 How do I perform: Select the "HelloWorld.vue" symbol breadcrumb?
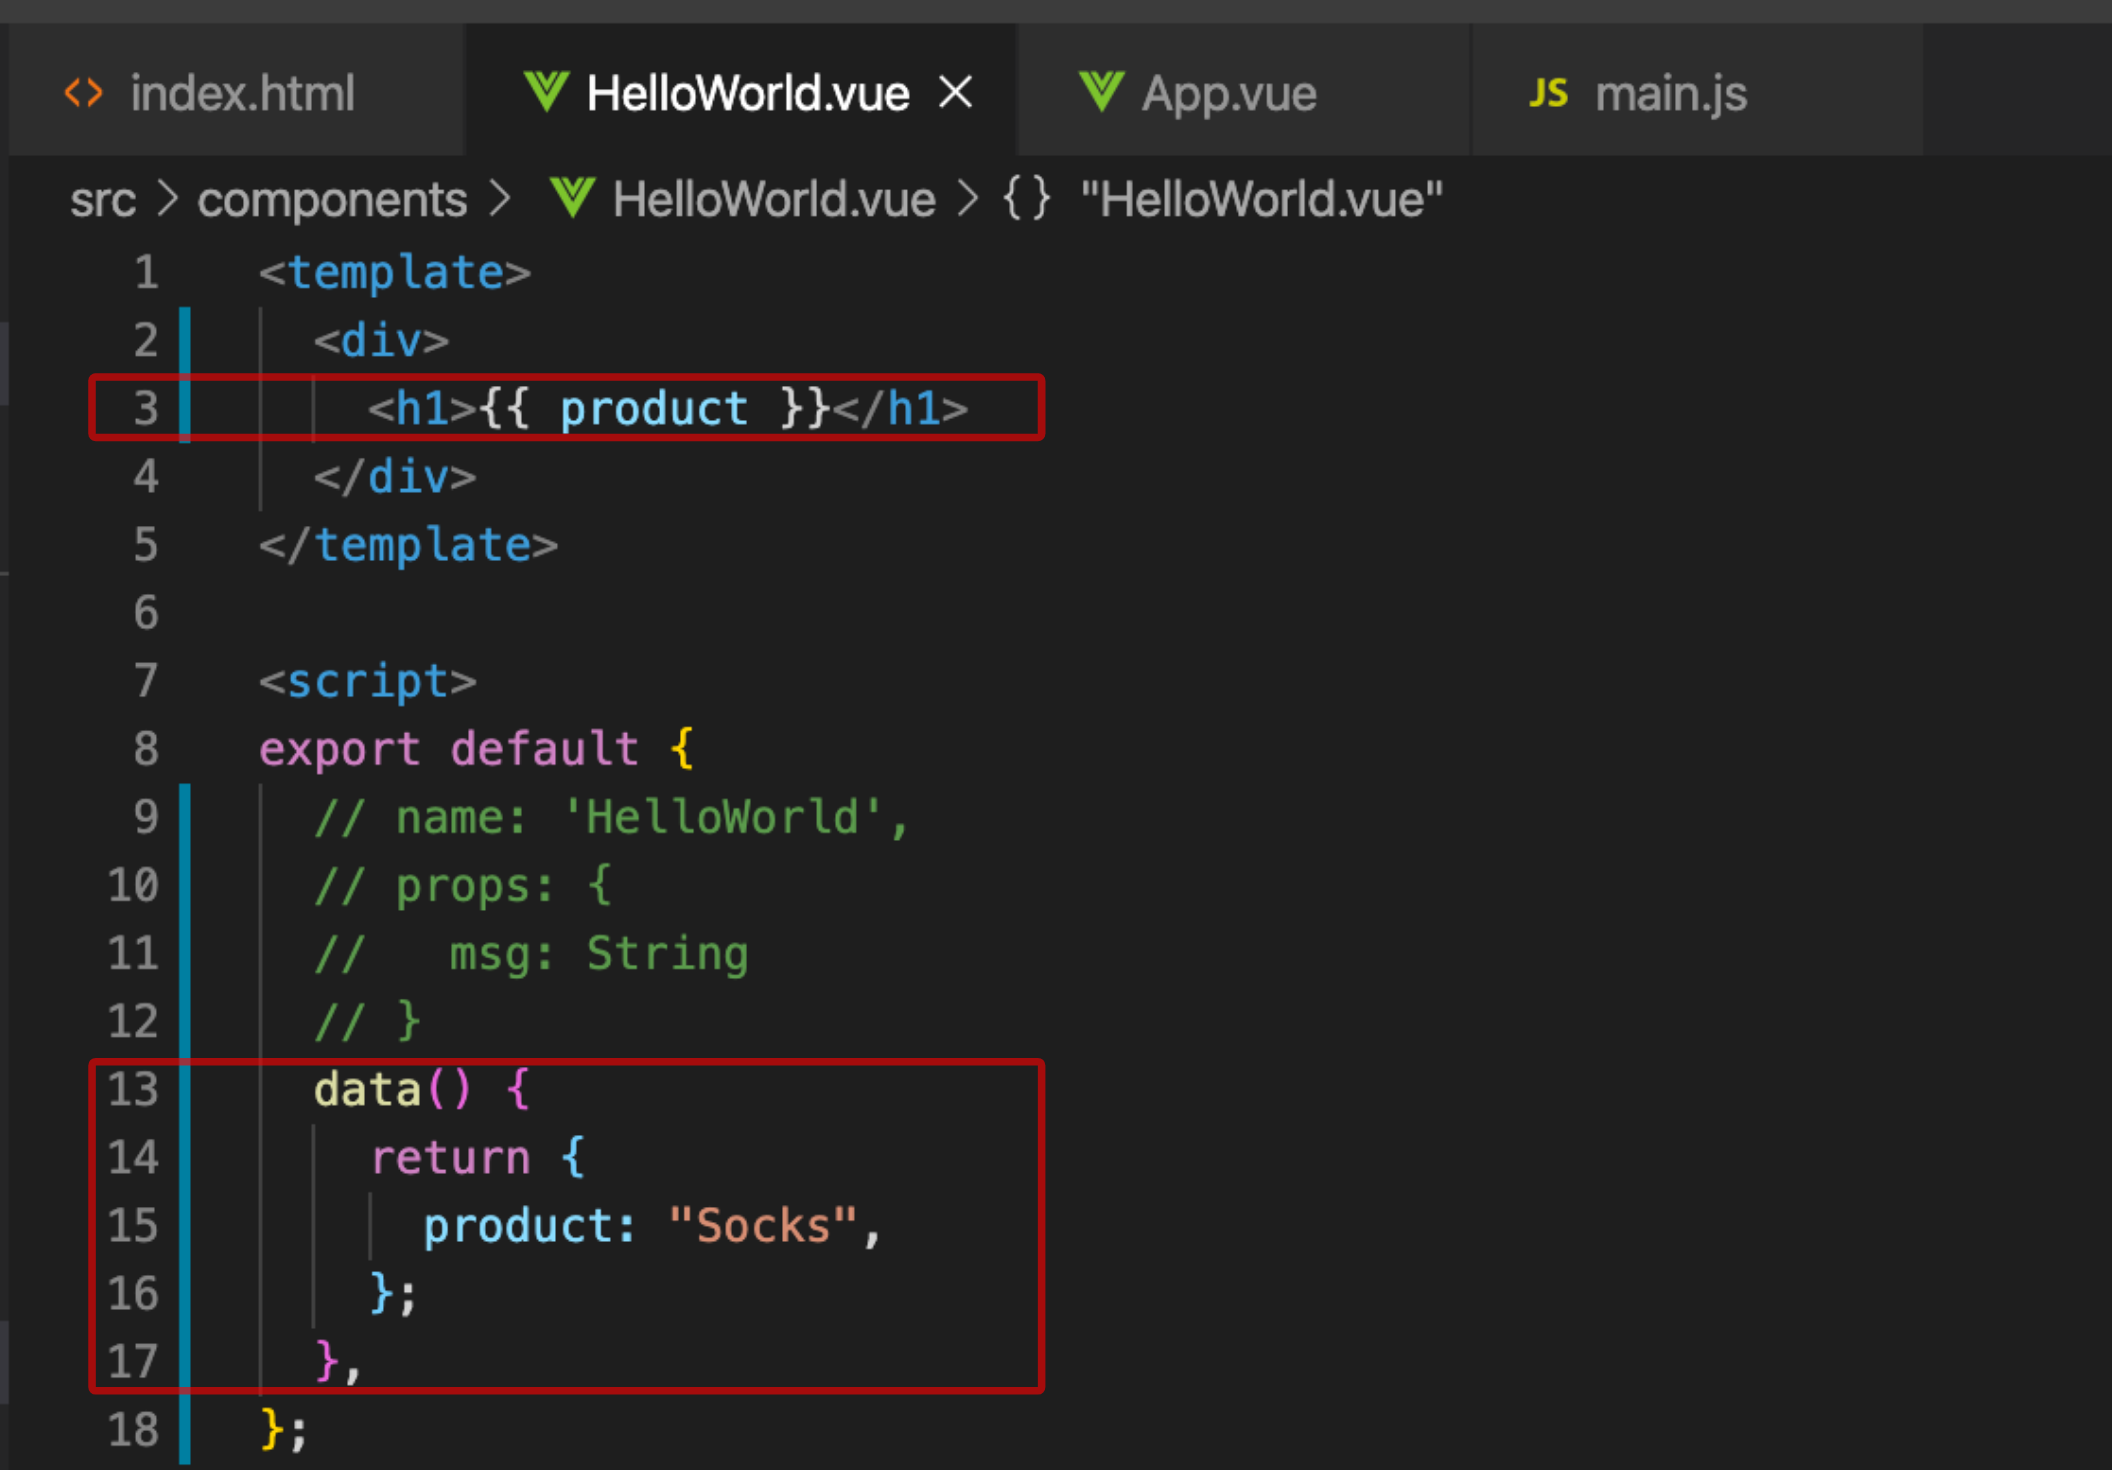coord(1262,199)
